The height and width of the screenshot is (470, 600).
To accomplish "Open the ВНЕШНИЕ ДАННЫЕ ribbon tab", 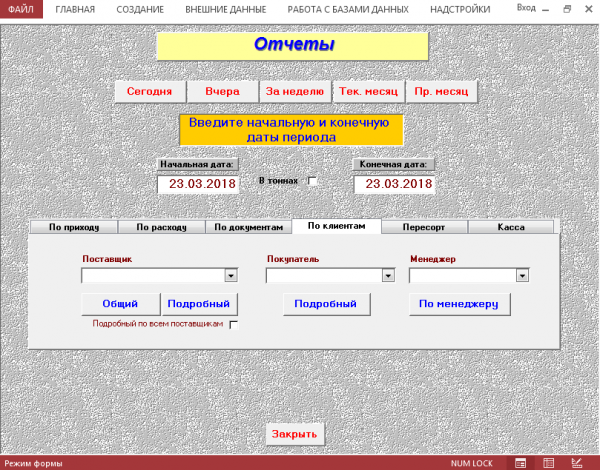I will [226, 9].
